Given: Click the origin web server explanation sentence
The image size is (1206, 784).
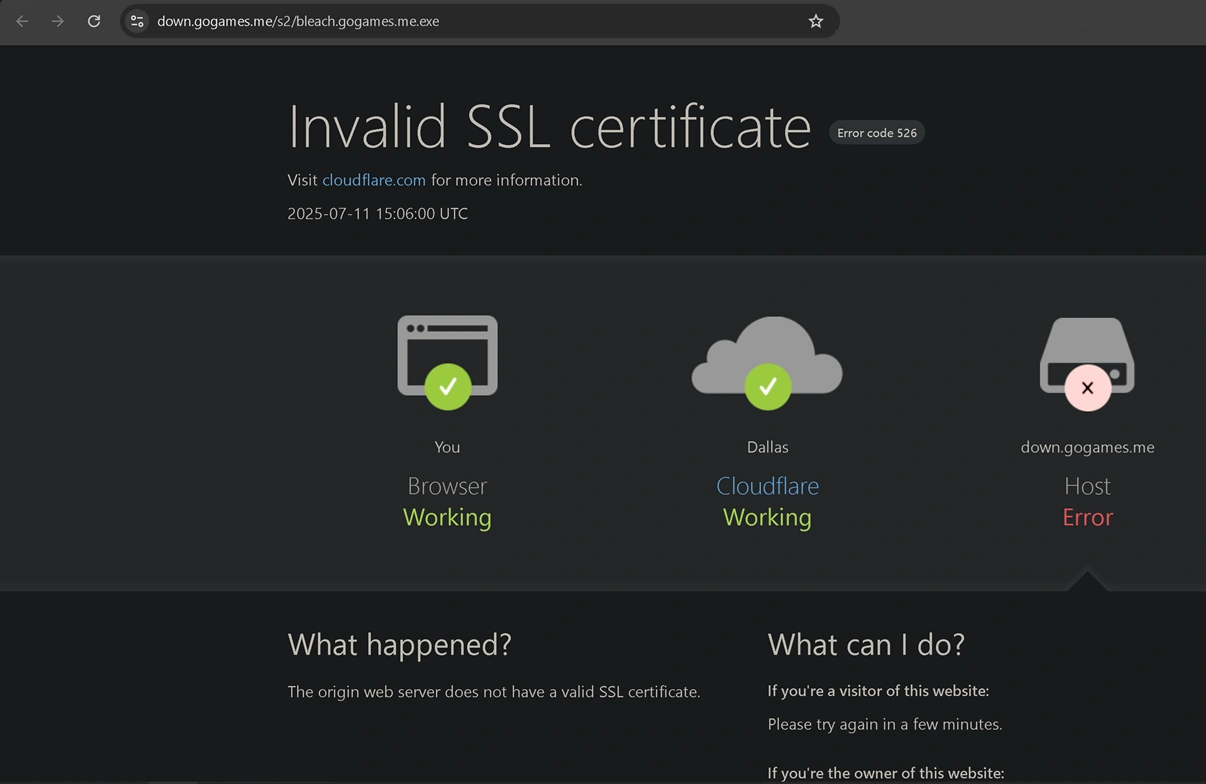Looking at the screenshot, I should click(494, 692).
